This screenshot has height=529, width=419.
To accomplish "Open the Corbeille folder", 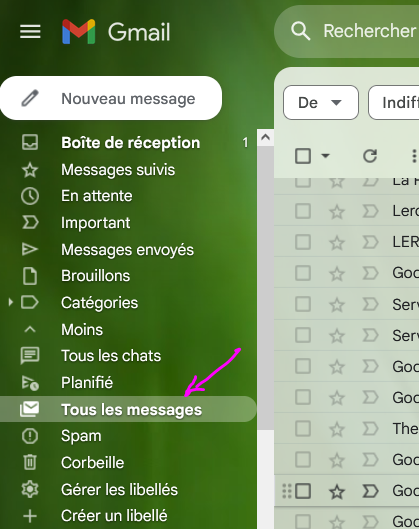I will 92,463.
